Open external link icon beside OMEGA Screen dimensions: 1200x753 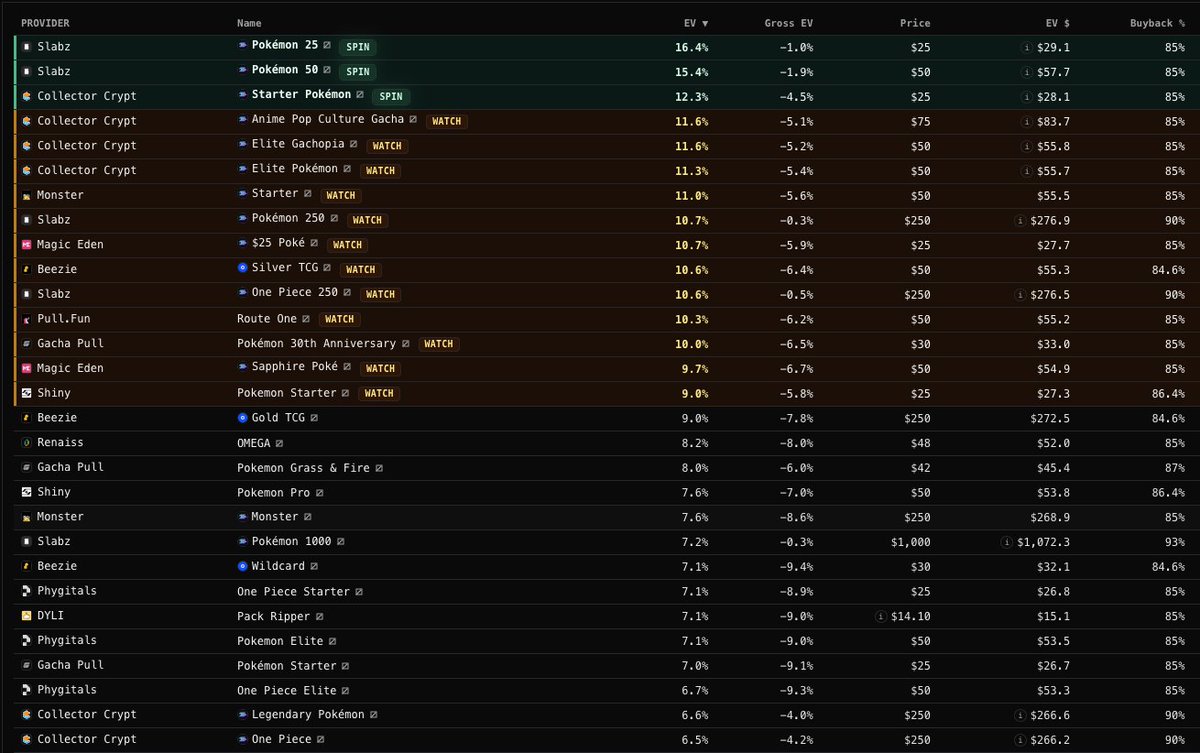tap(279, 443)
